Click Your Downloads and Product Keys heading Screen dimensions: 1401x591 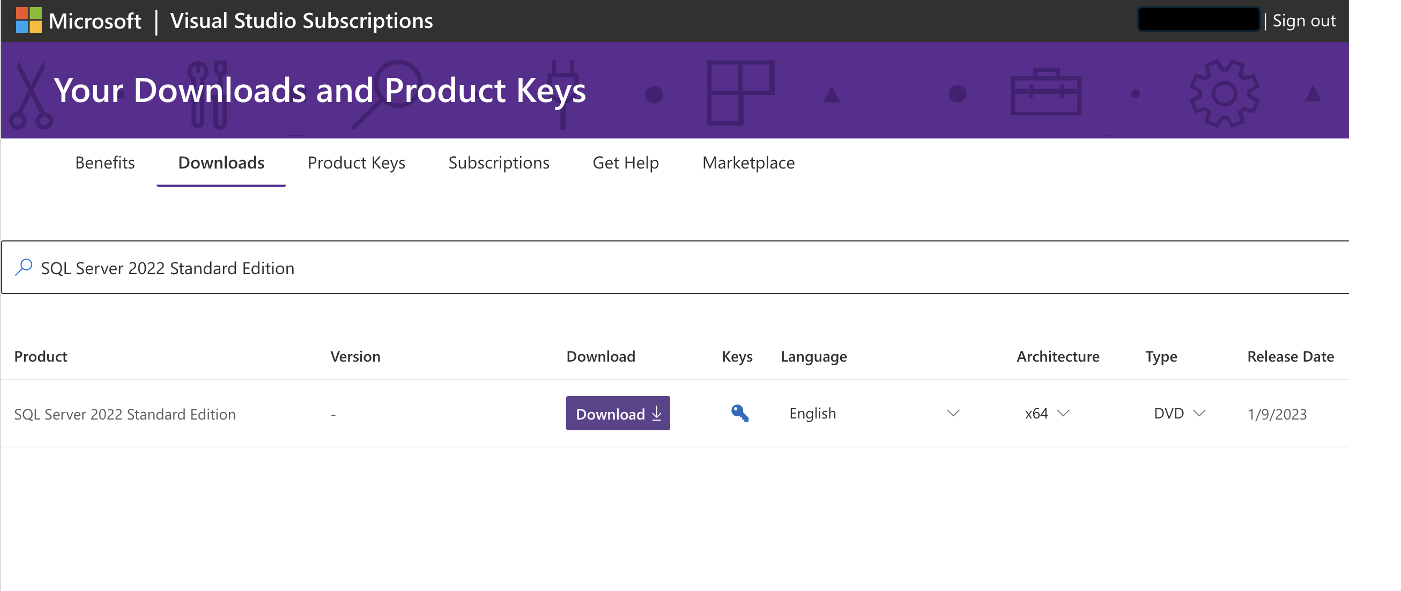(x=320, y=90)
